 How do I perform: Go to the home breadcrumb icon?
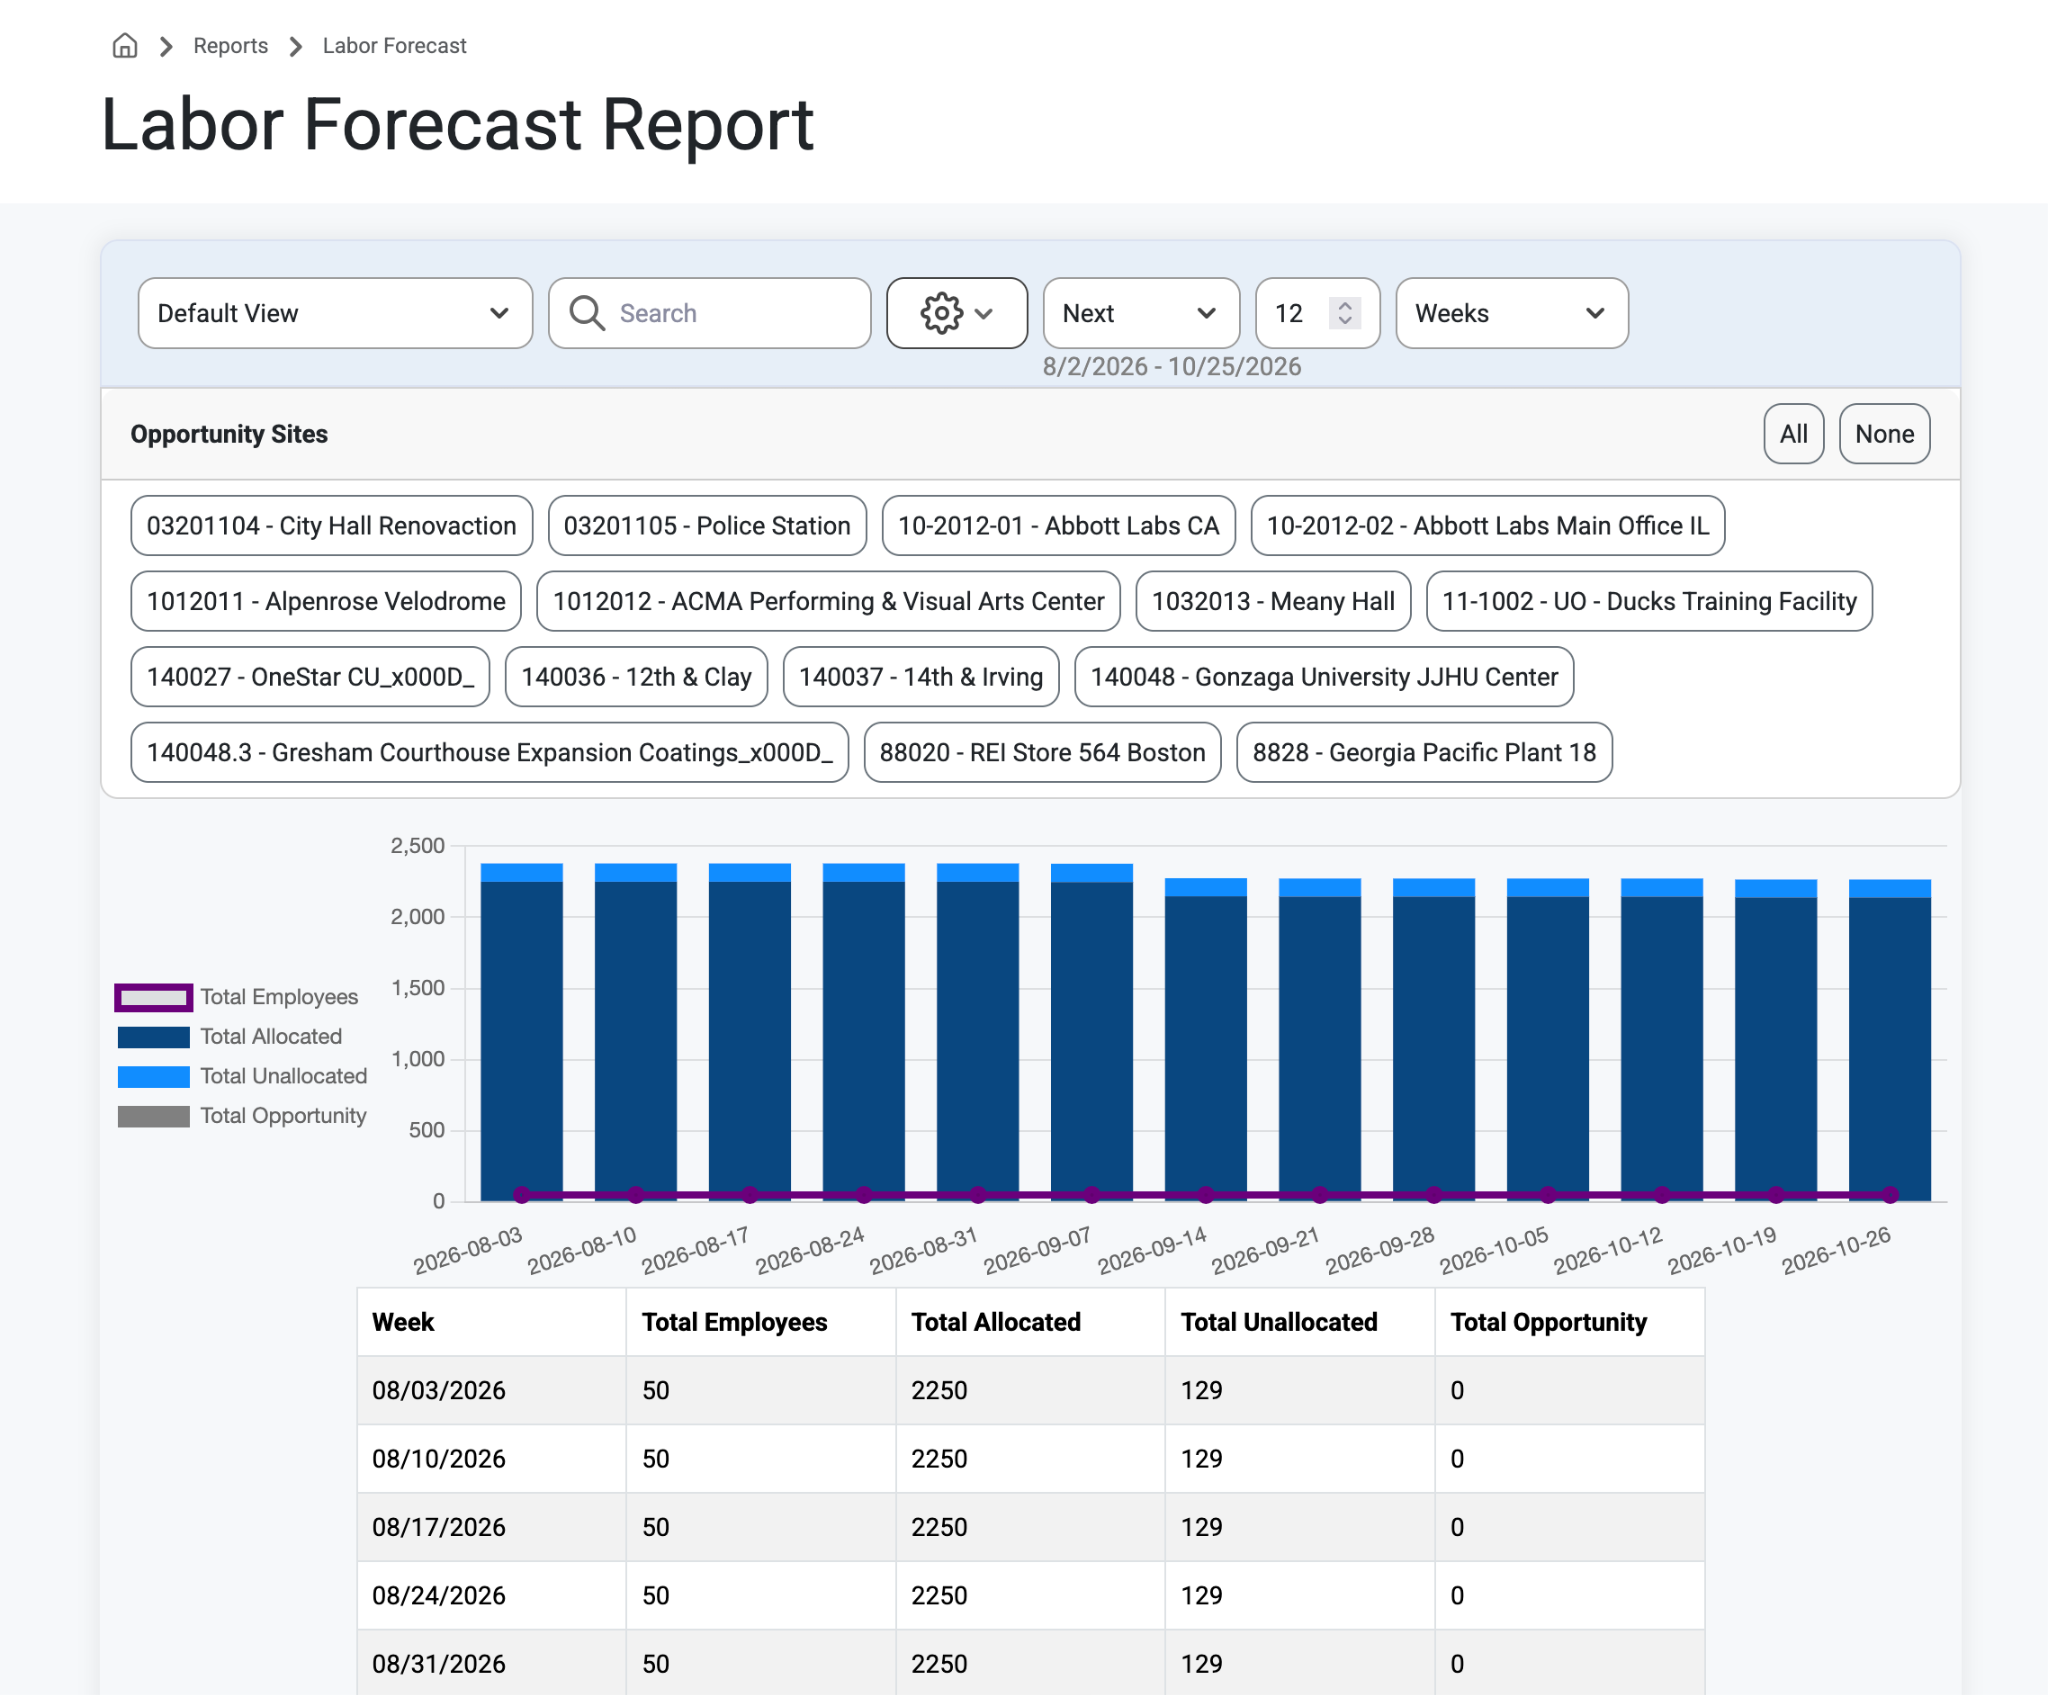[125, 46]
